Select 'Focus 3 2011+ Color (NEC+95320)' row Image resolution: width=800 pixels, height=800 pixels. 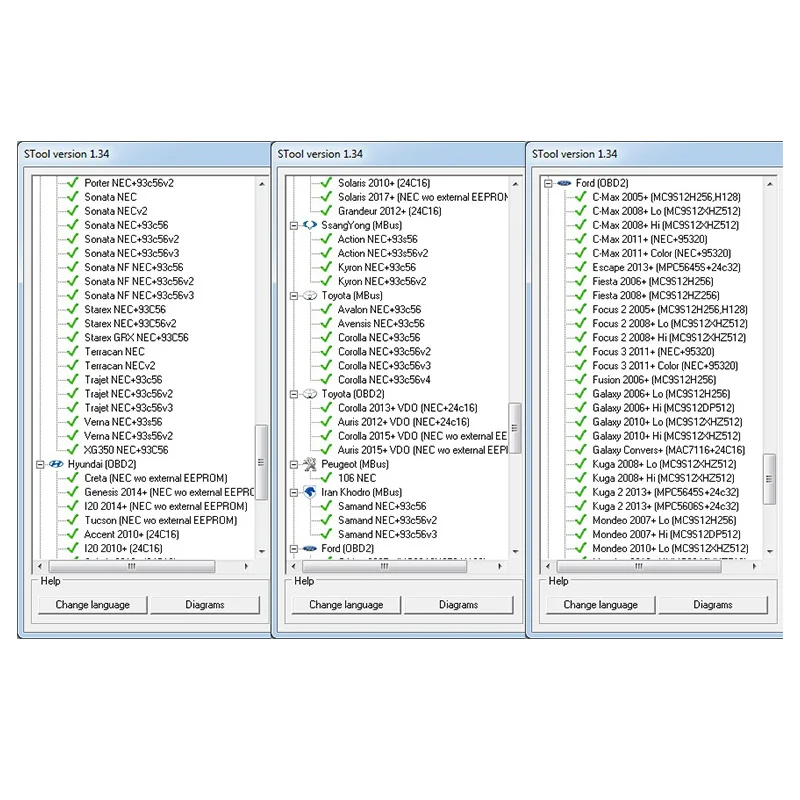click(665, 366)
